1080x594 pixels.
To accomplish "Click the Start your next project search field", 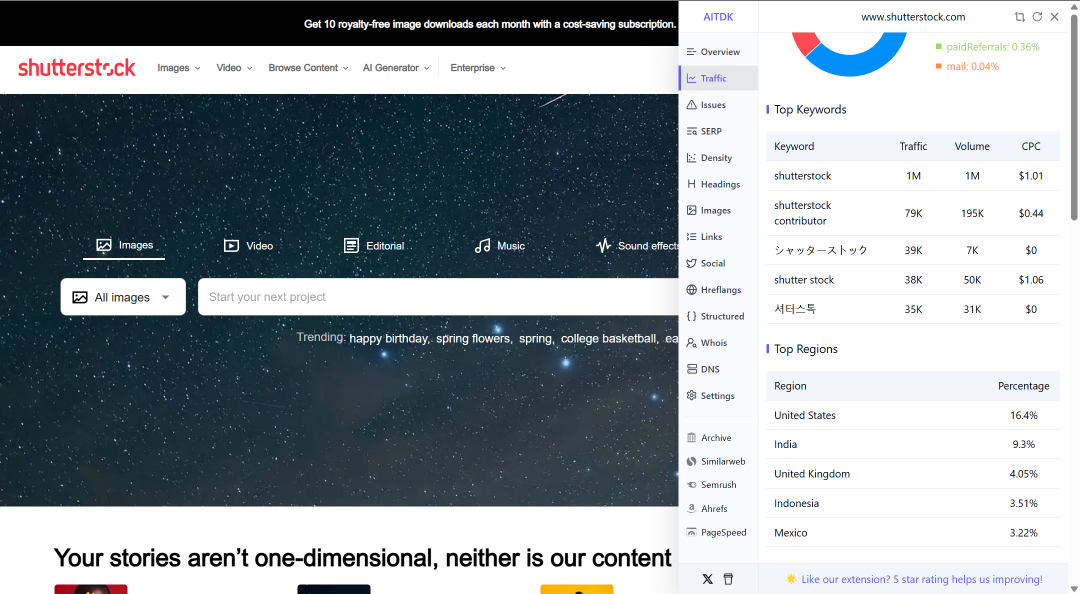I will click(x=438, y=297).
